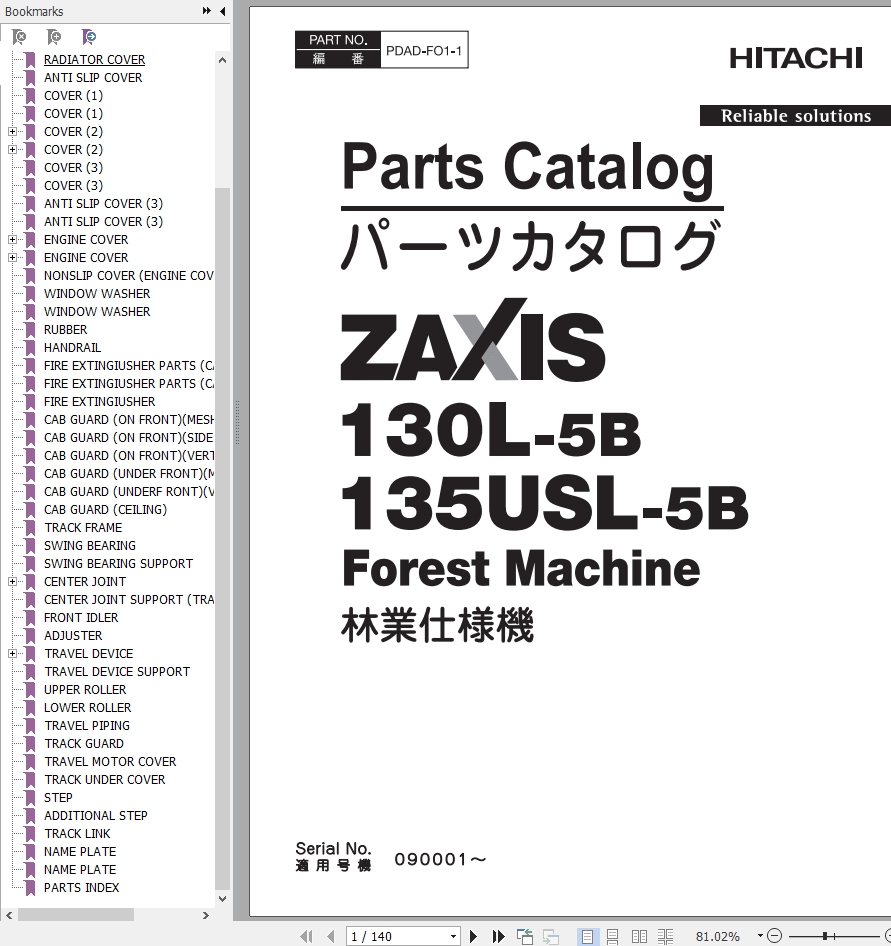Image resolution: width=891 pixels, height=946 pixels.
Task: Click the bookmark flag icon beside ADJUSTER
Action: coord(30,636)
